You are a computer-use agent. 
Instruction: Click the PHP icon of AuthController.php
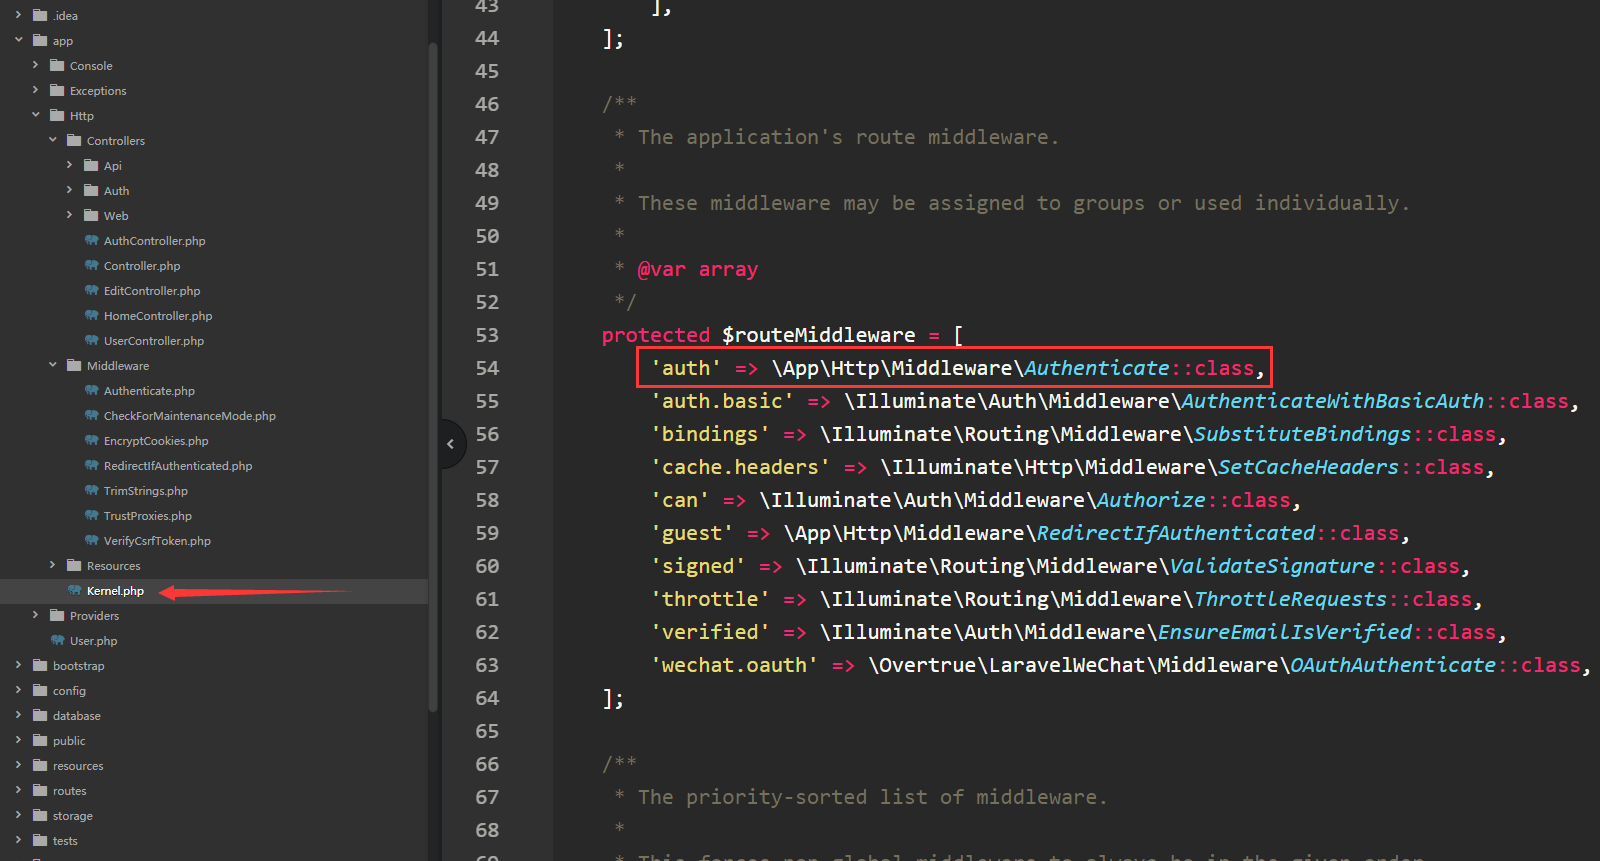[91, 240]
